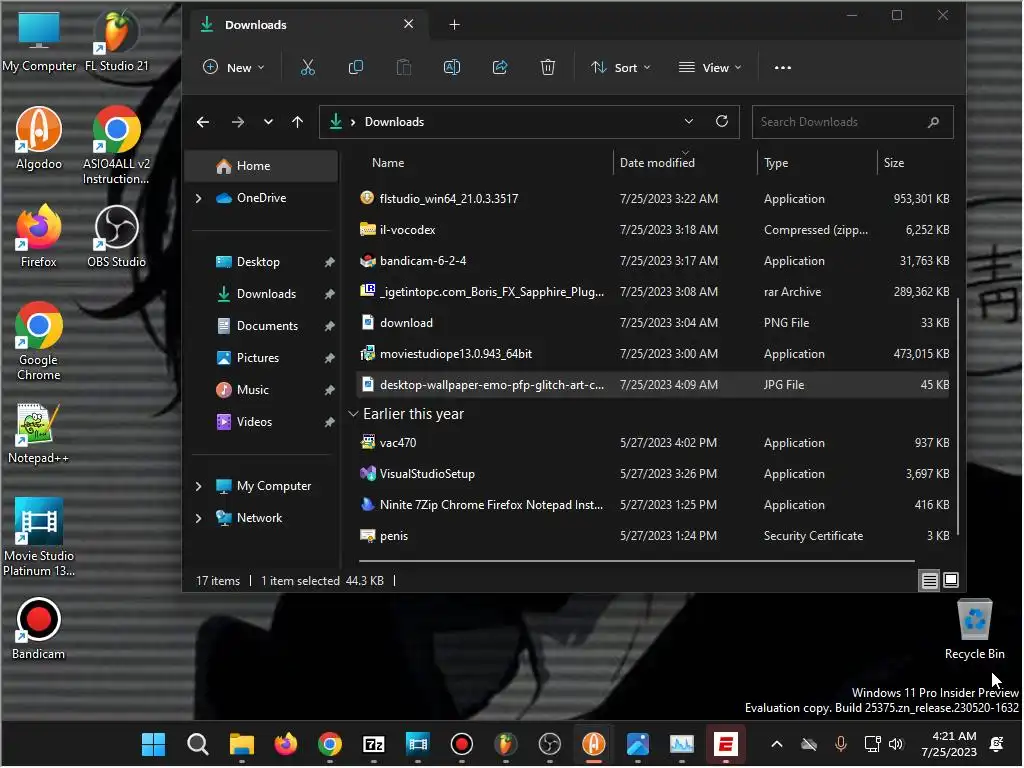Expand OneDrive in navigation pane

[x=199, y=198]
